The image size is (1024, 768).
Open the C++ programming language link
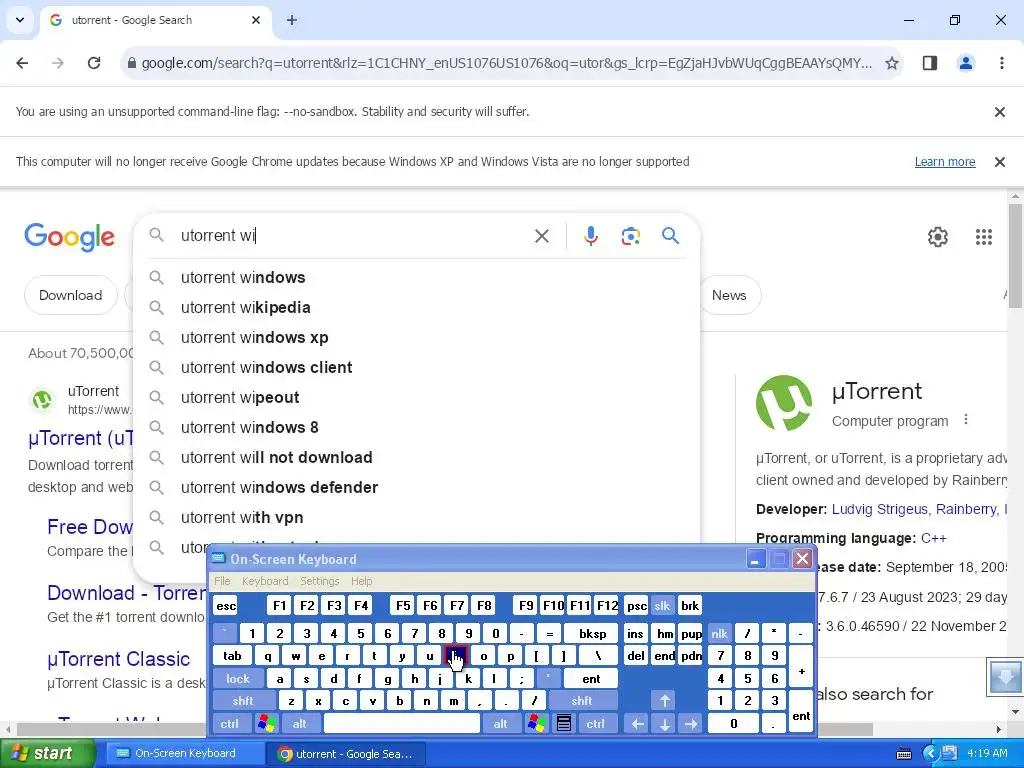pos(933,538)
